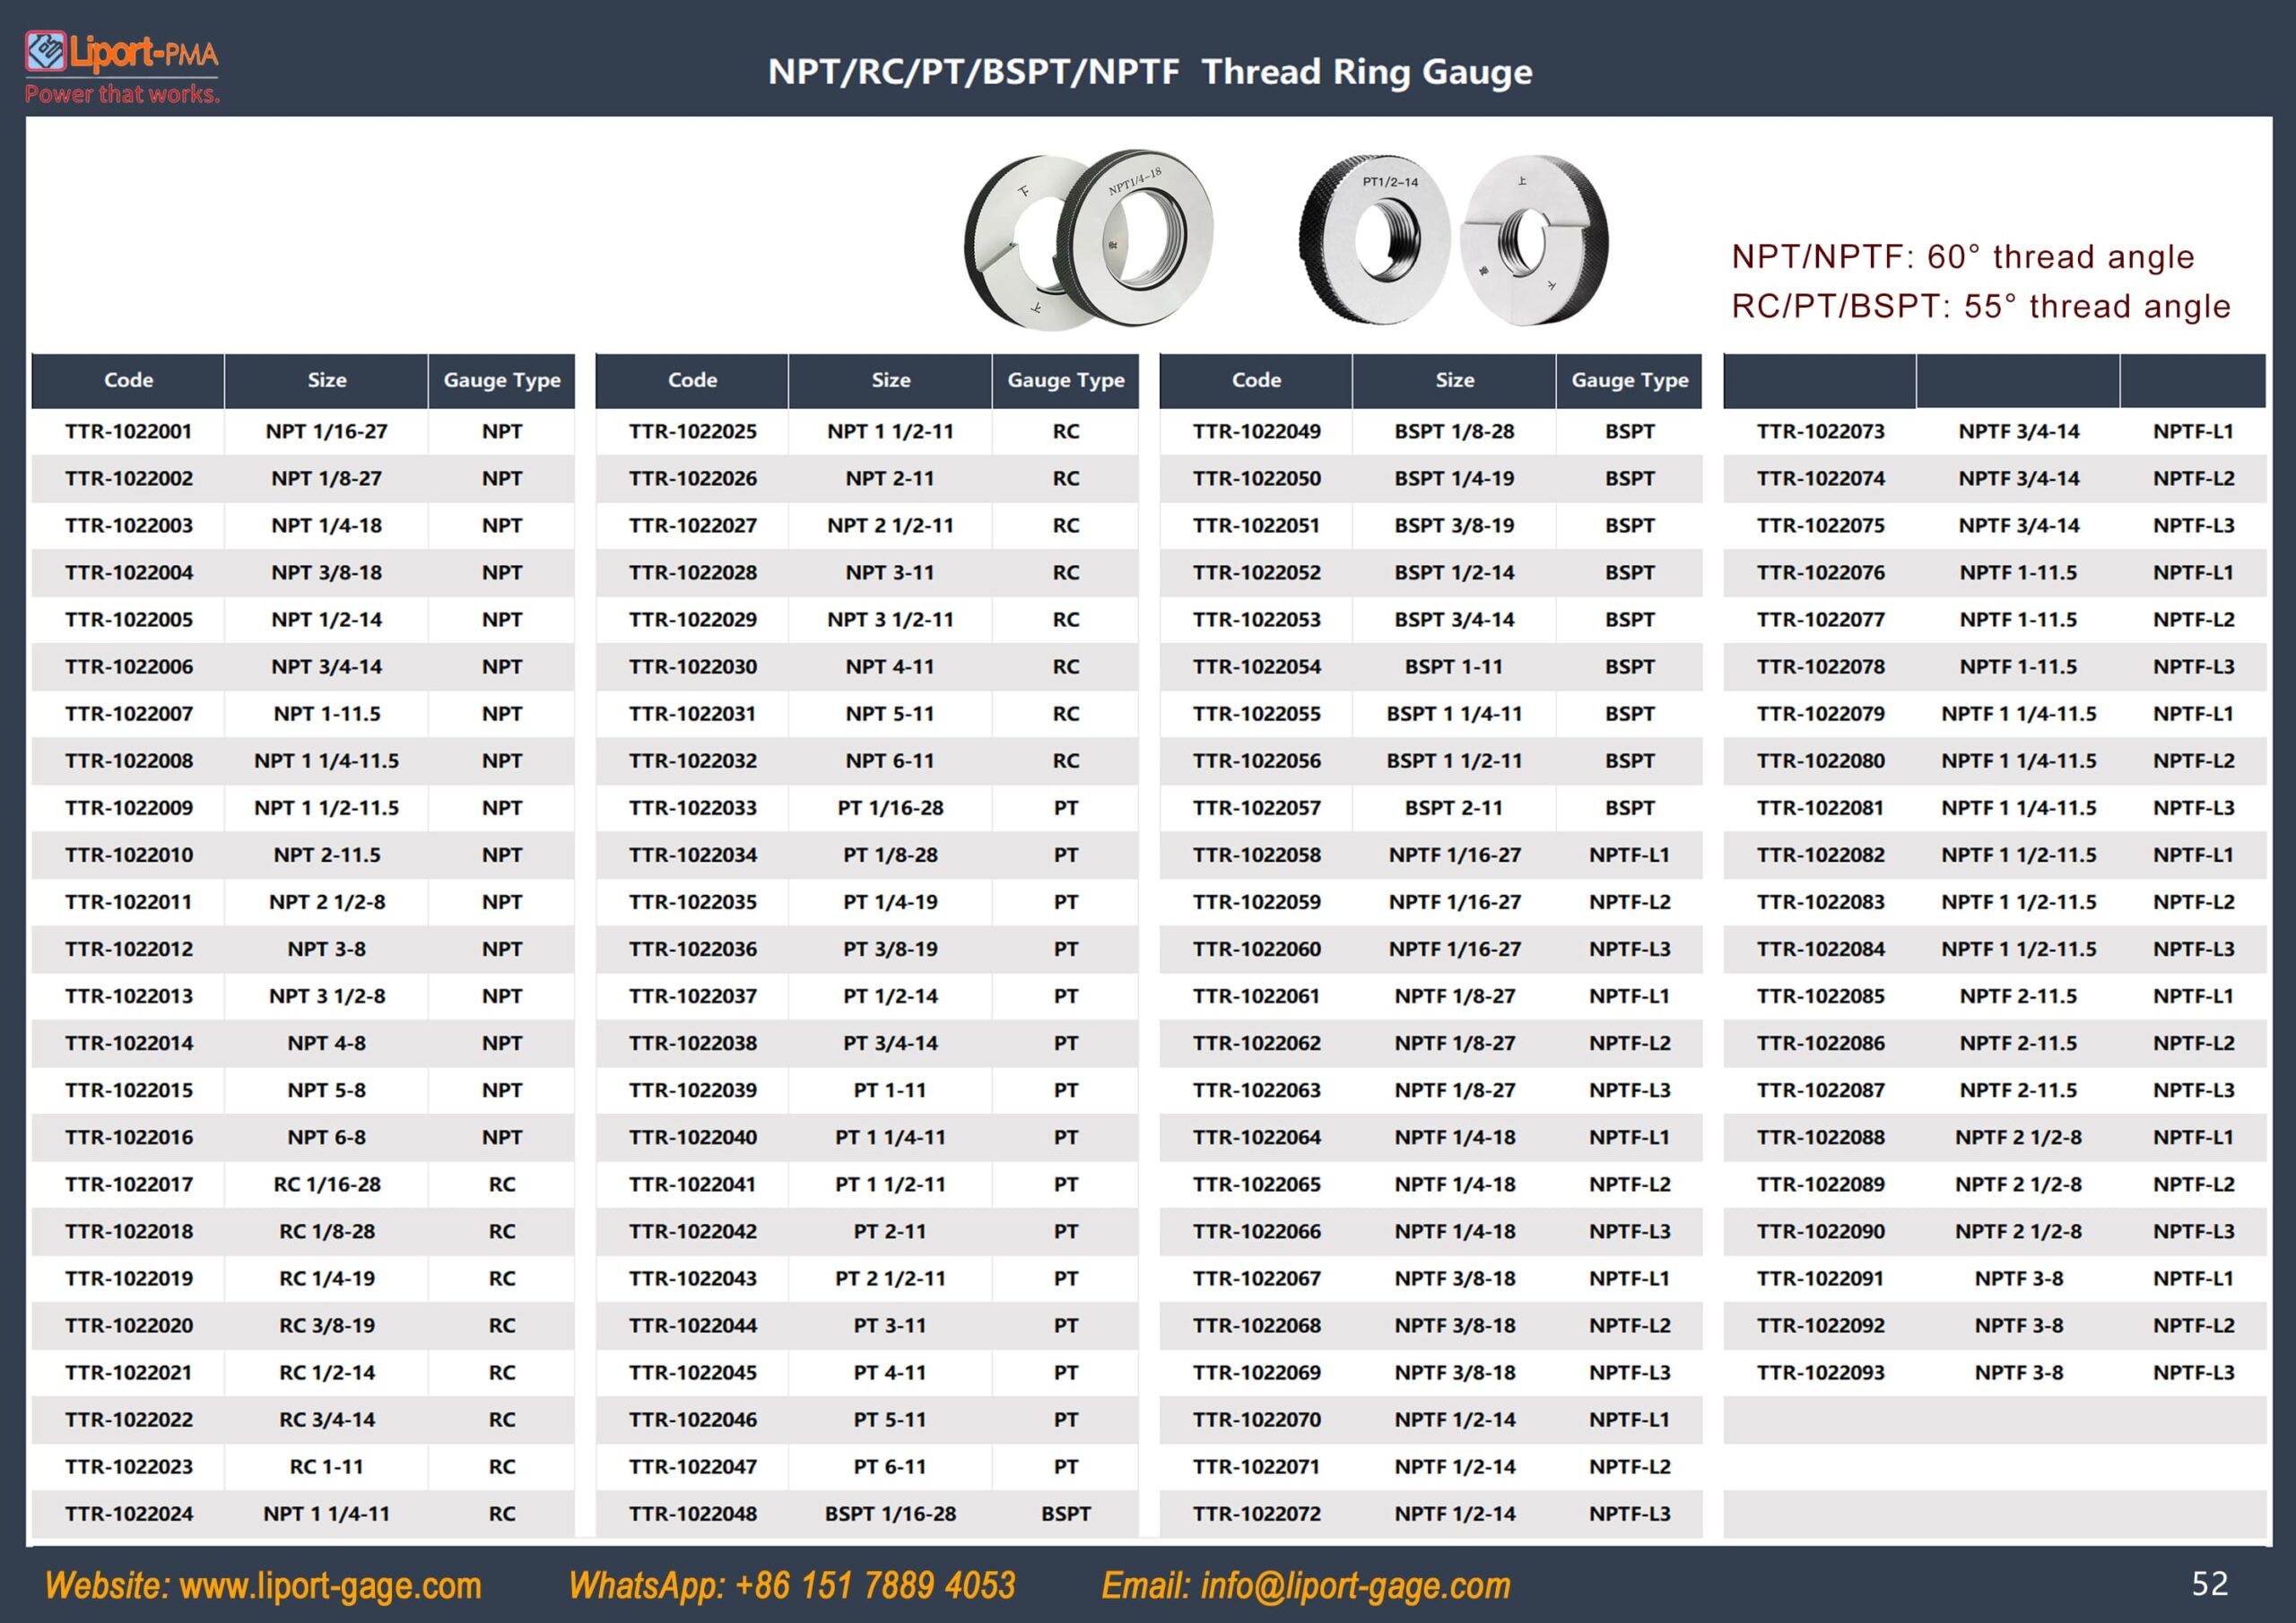Click code TTR-1022008
2296x1623 pixels.
(x=129, y=760)
